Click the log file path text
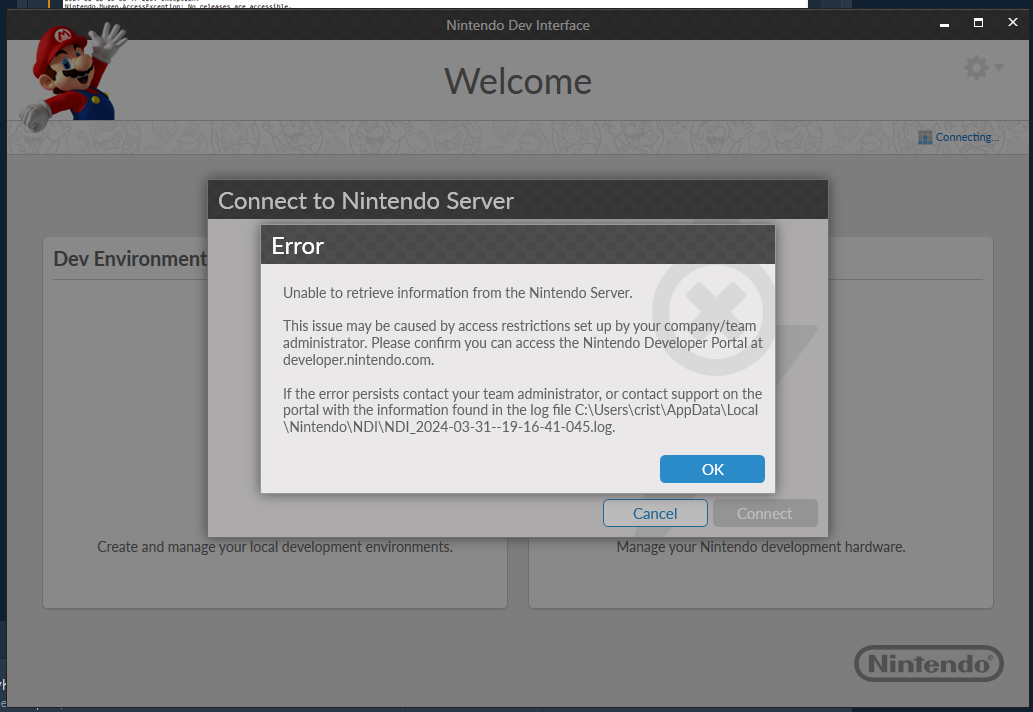The height and width of the screenshot is (712, 1033). (x=520, y=418)
